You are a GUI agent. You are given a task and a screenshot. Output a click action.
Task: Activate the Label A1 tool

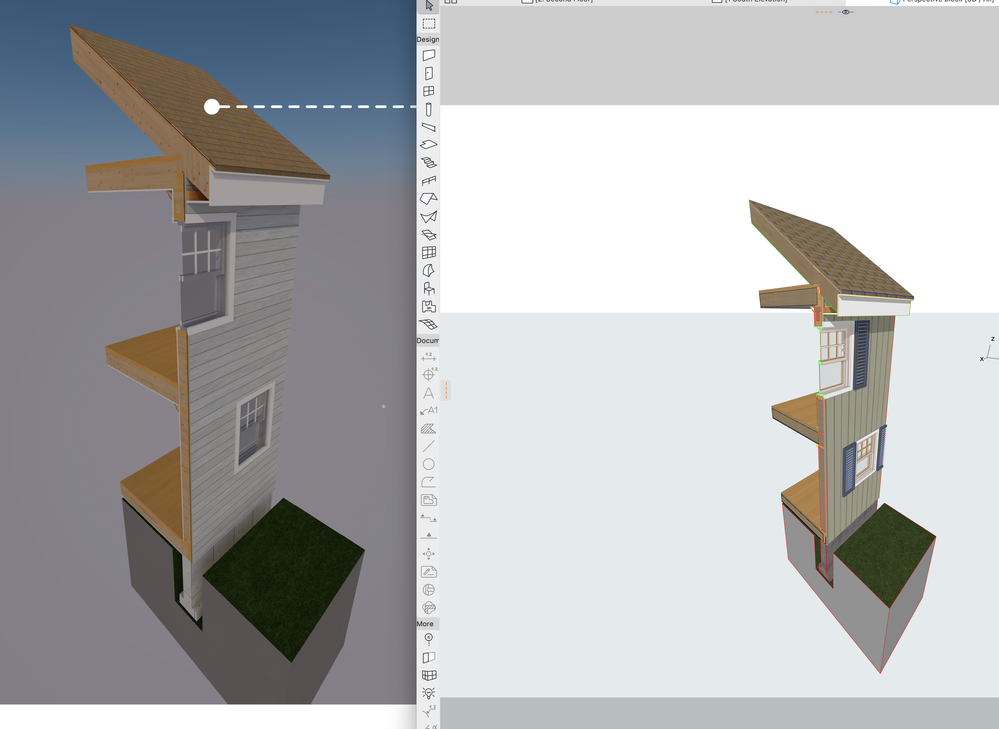tap(429, 410)
